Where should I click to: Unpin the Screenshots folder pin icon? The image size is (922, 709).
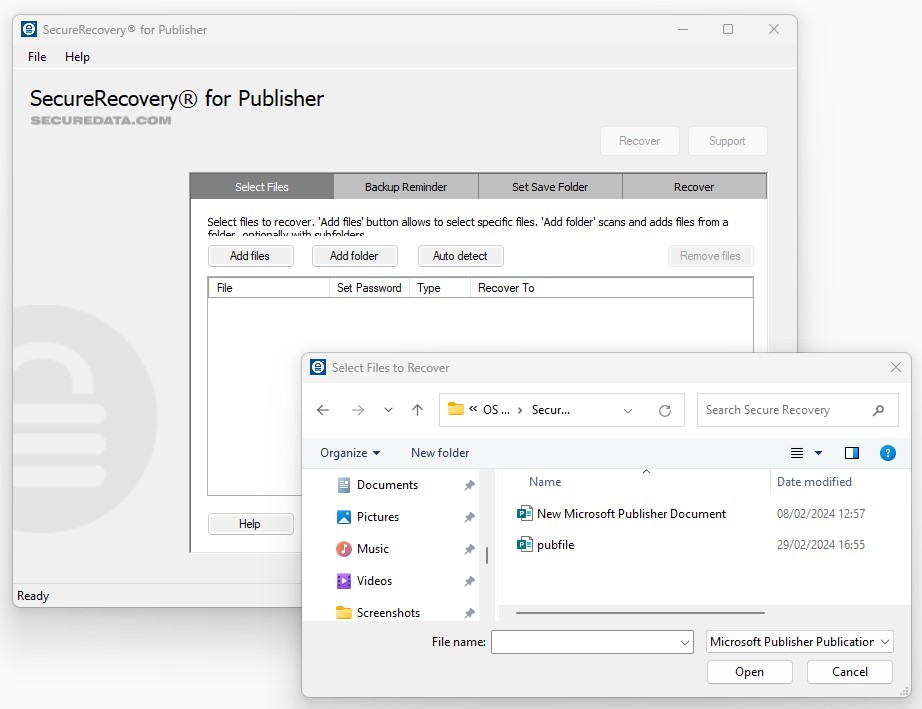469,612
